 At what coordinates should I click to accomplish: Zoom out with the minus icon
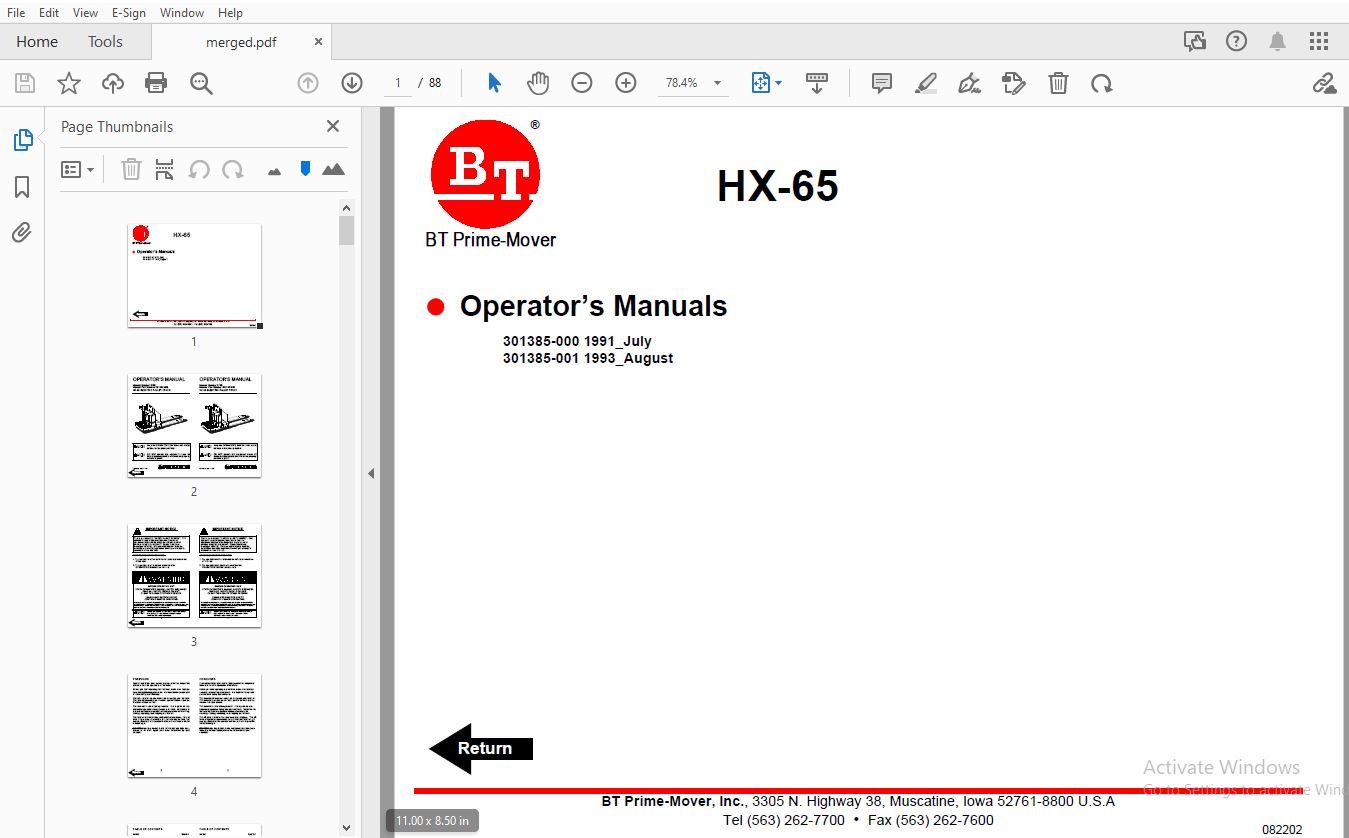(582, 83)
